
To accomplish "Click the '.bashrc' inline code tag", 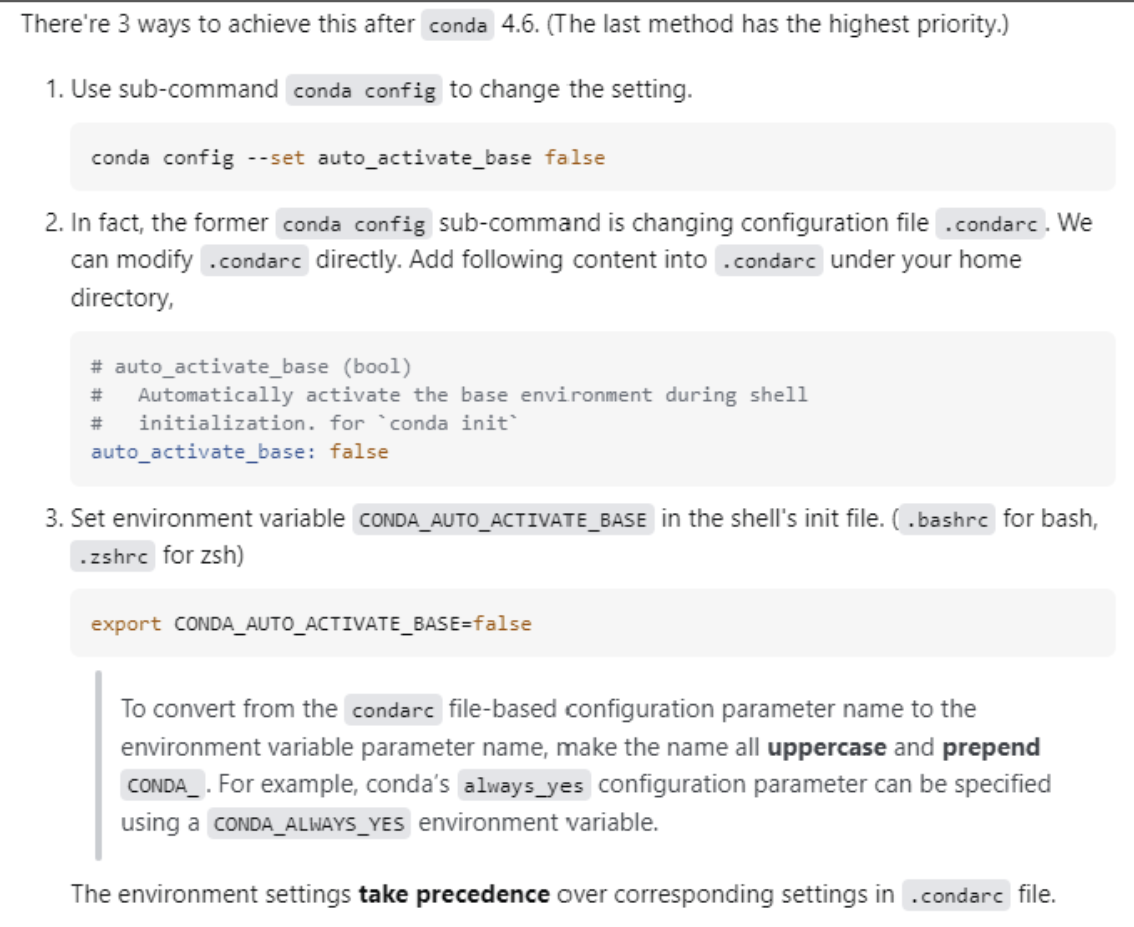I will click(x=947, y=519).
